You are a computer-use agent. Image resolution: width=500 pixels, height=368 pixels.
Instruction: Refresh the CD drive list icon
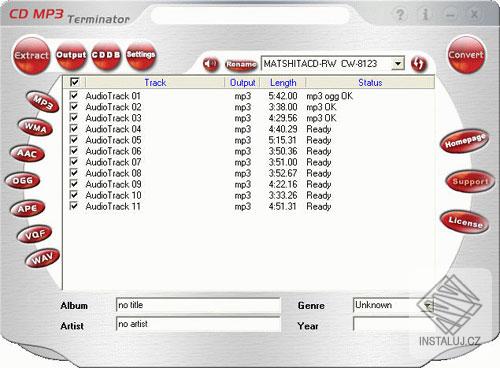[x=419, y=64]
